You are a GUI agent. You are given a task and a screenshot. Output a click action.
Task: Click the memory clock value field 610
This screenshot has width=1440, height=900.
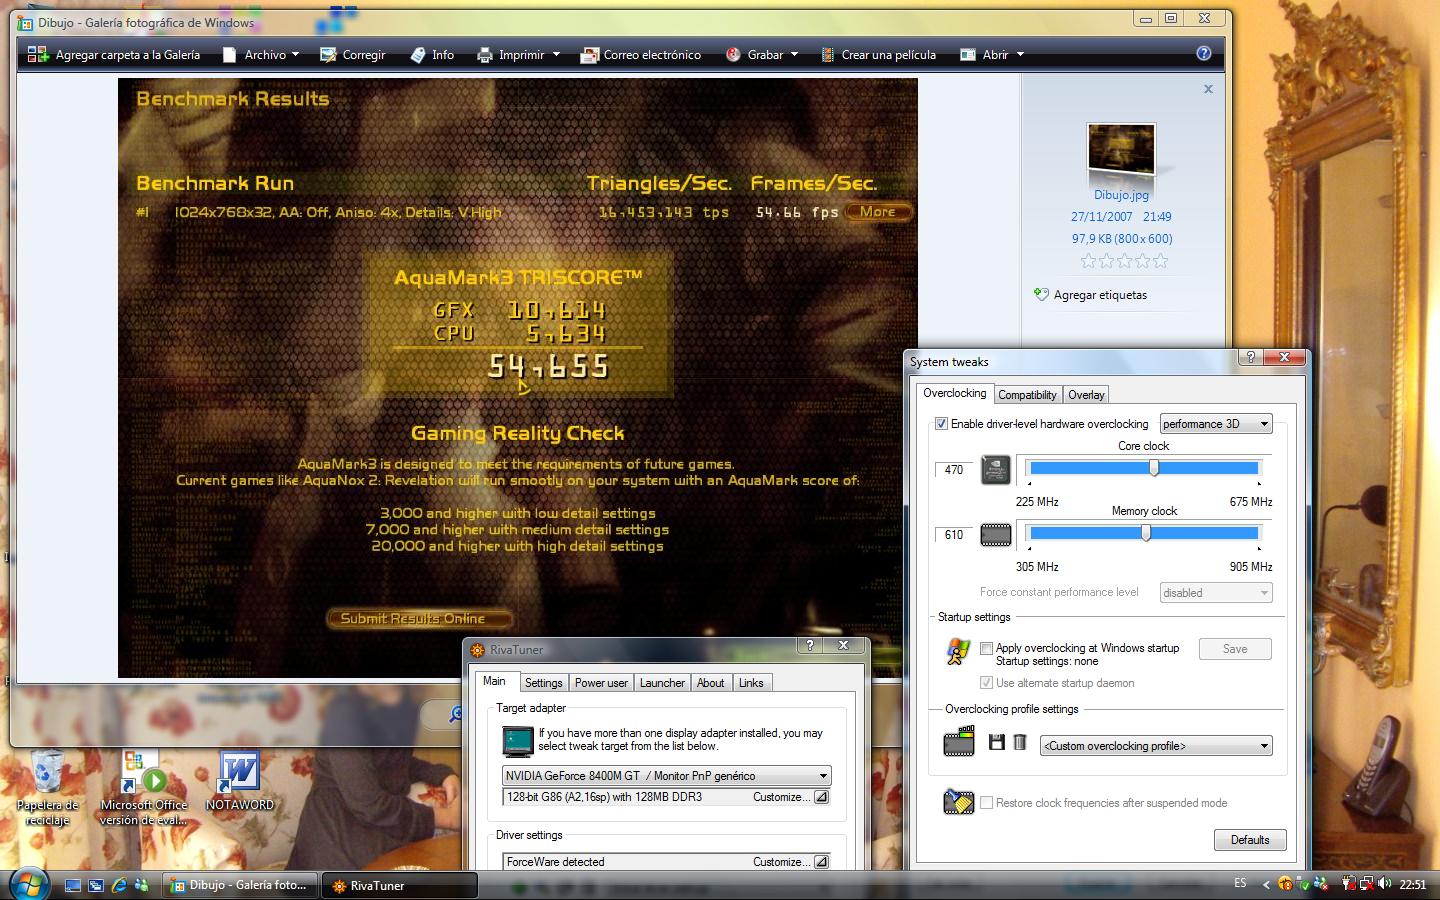click(x=954, y=535)
